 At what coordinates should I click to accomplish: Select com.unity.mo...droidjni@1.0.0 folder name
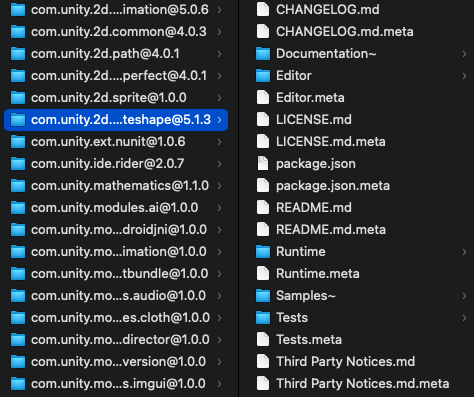point(119,230)
